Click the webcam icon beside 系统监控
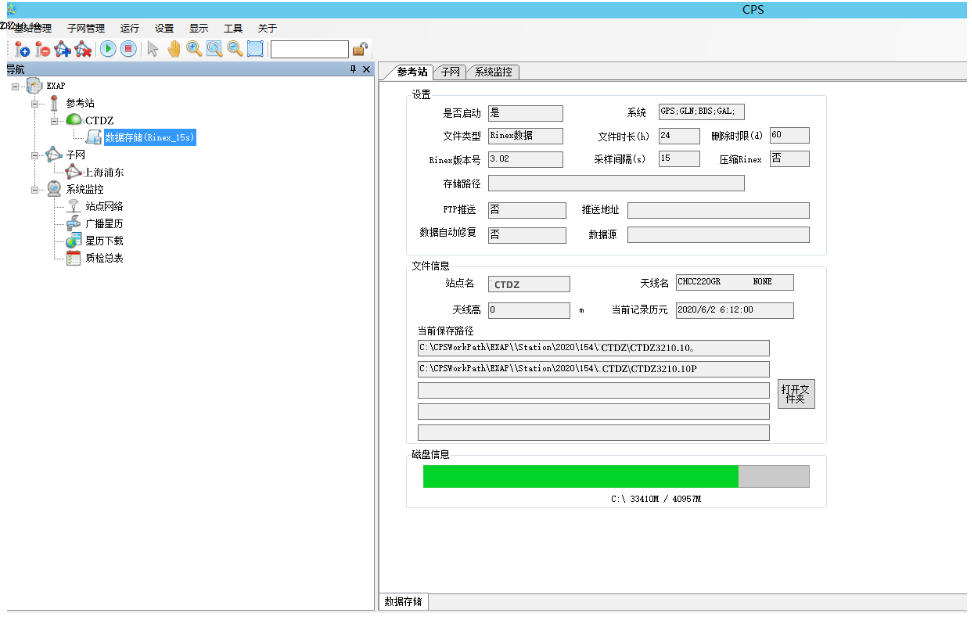Viewport: 972px width, 617px height. 55,189
